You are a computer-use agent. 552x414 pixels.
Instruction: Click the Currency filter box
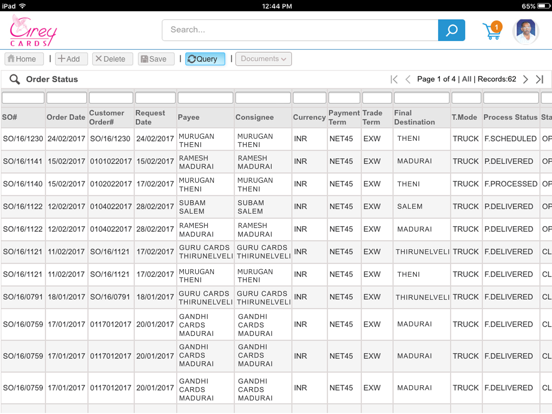click(x=309, y=98)
